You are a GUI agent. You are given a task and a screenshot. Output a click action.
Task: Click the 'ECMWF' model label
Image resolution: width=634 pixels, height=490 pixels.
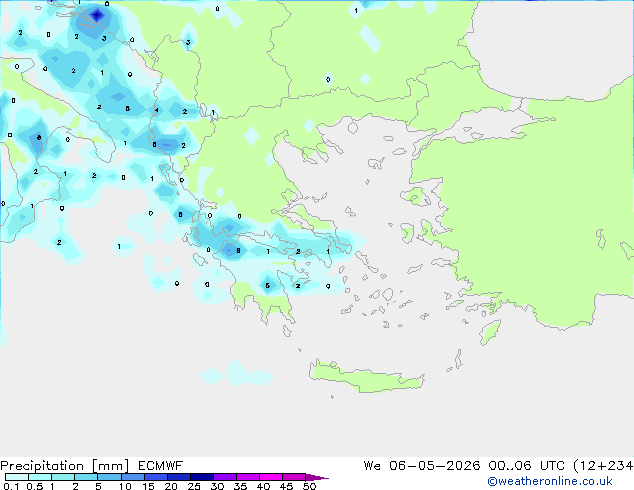tap(161, 466)
